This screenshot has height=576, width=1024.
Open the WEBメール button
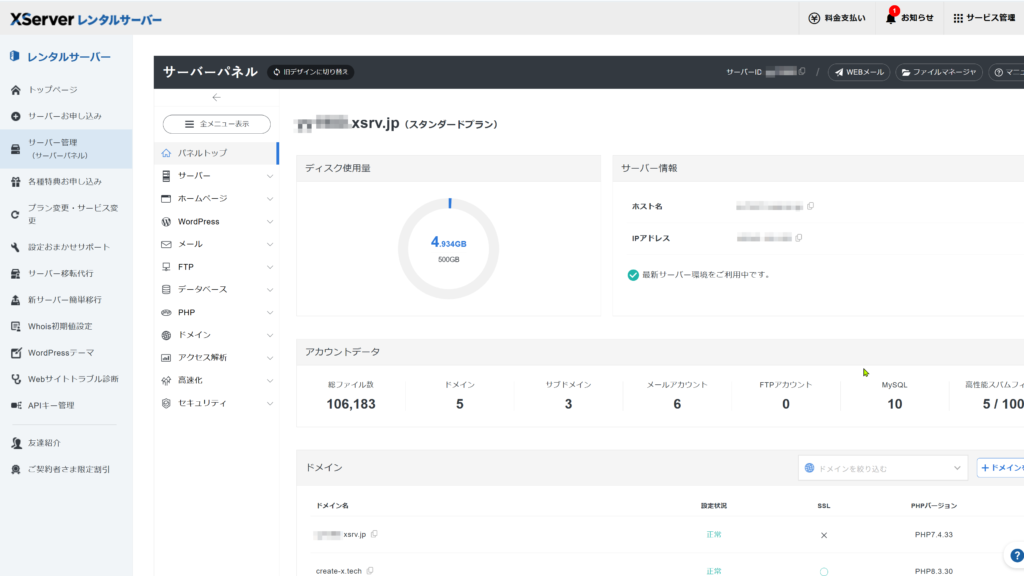859,72
